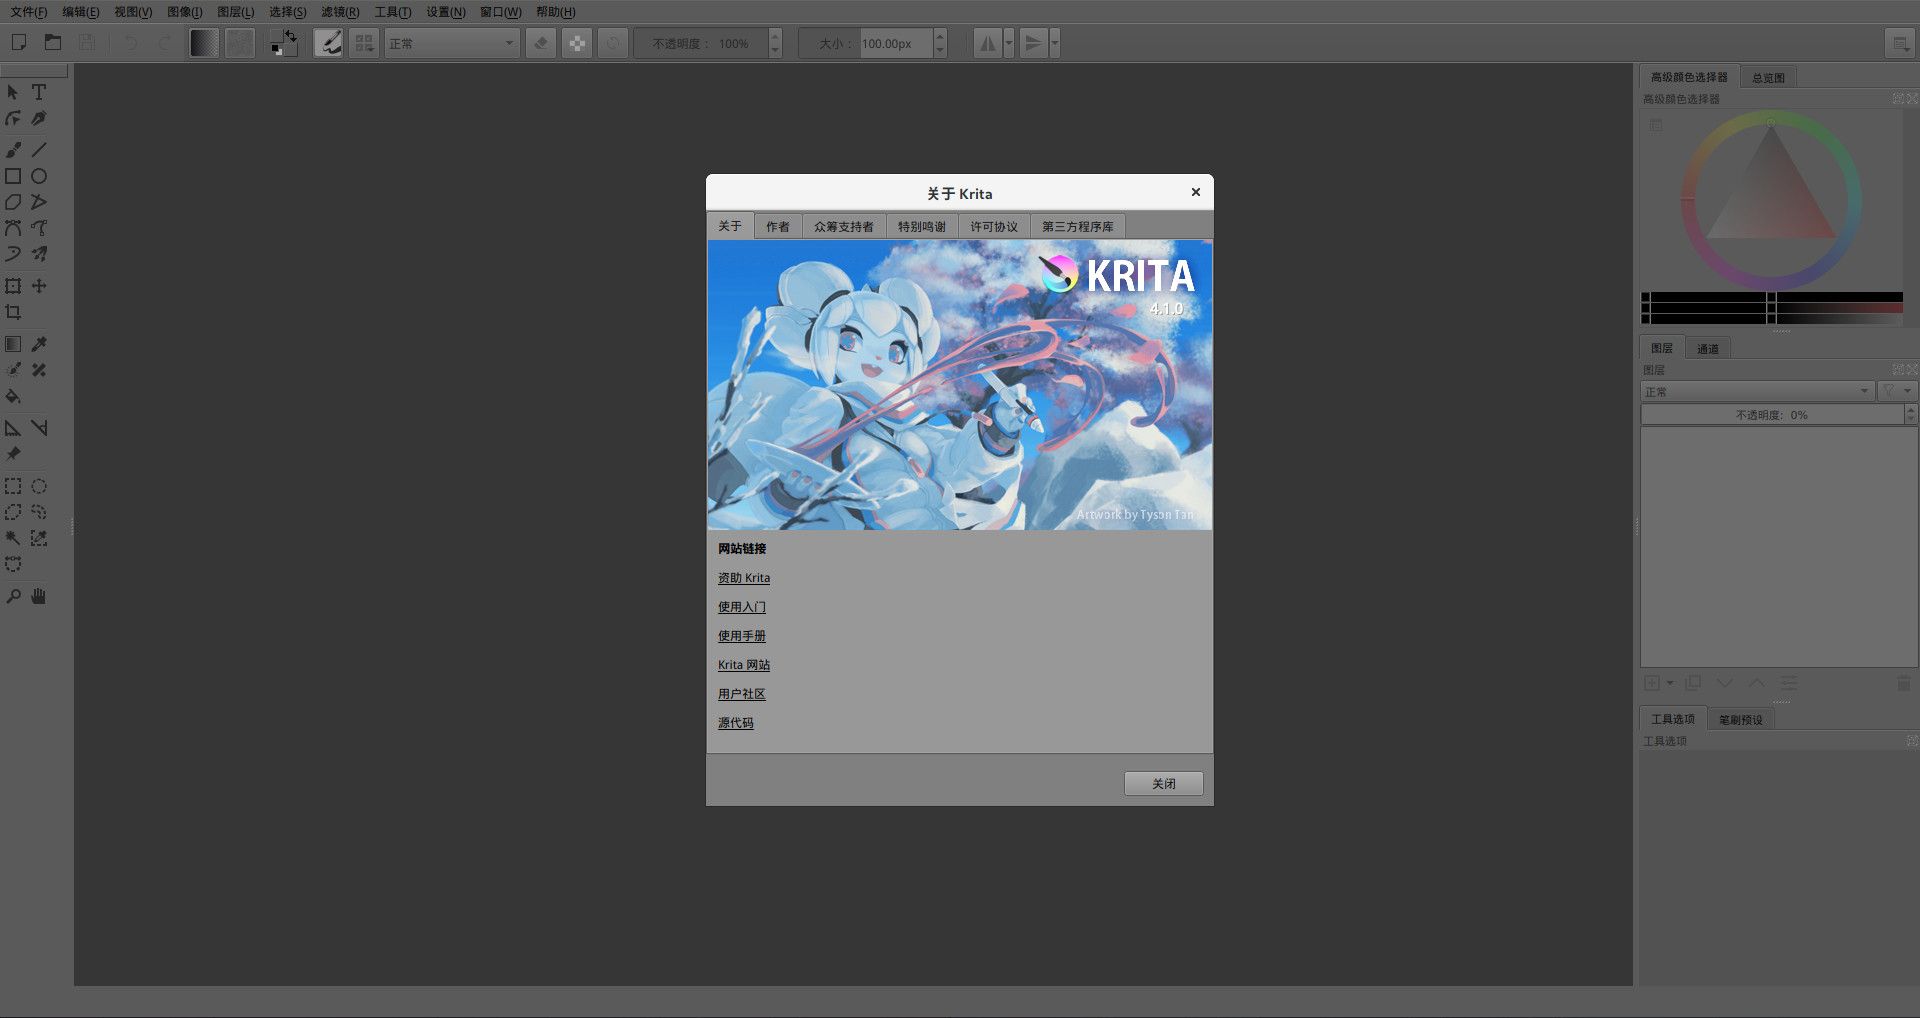Select the Bezier Curve tool
The width and height of the screenshot is (1920, 1018).
coord(13,228)
